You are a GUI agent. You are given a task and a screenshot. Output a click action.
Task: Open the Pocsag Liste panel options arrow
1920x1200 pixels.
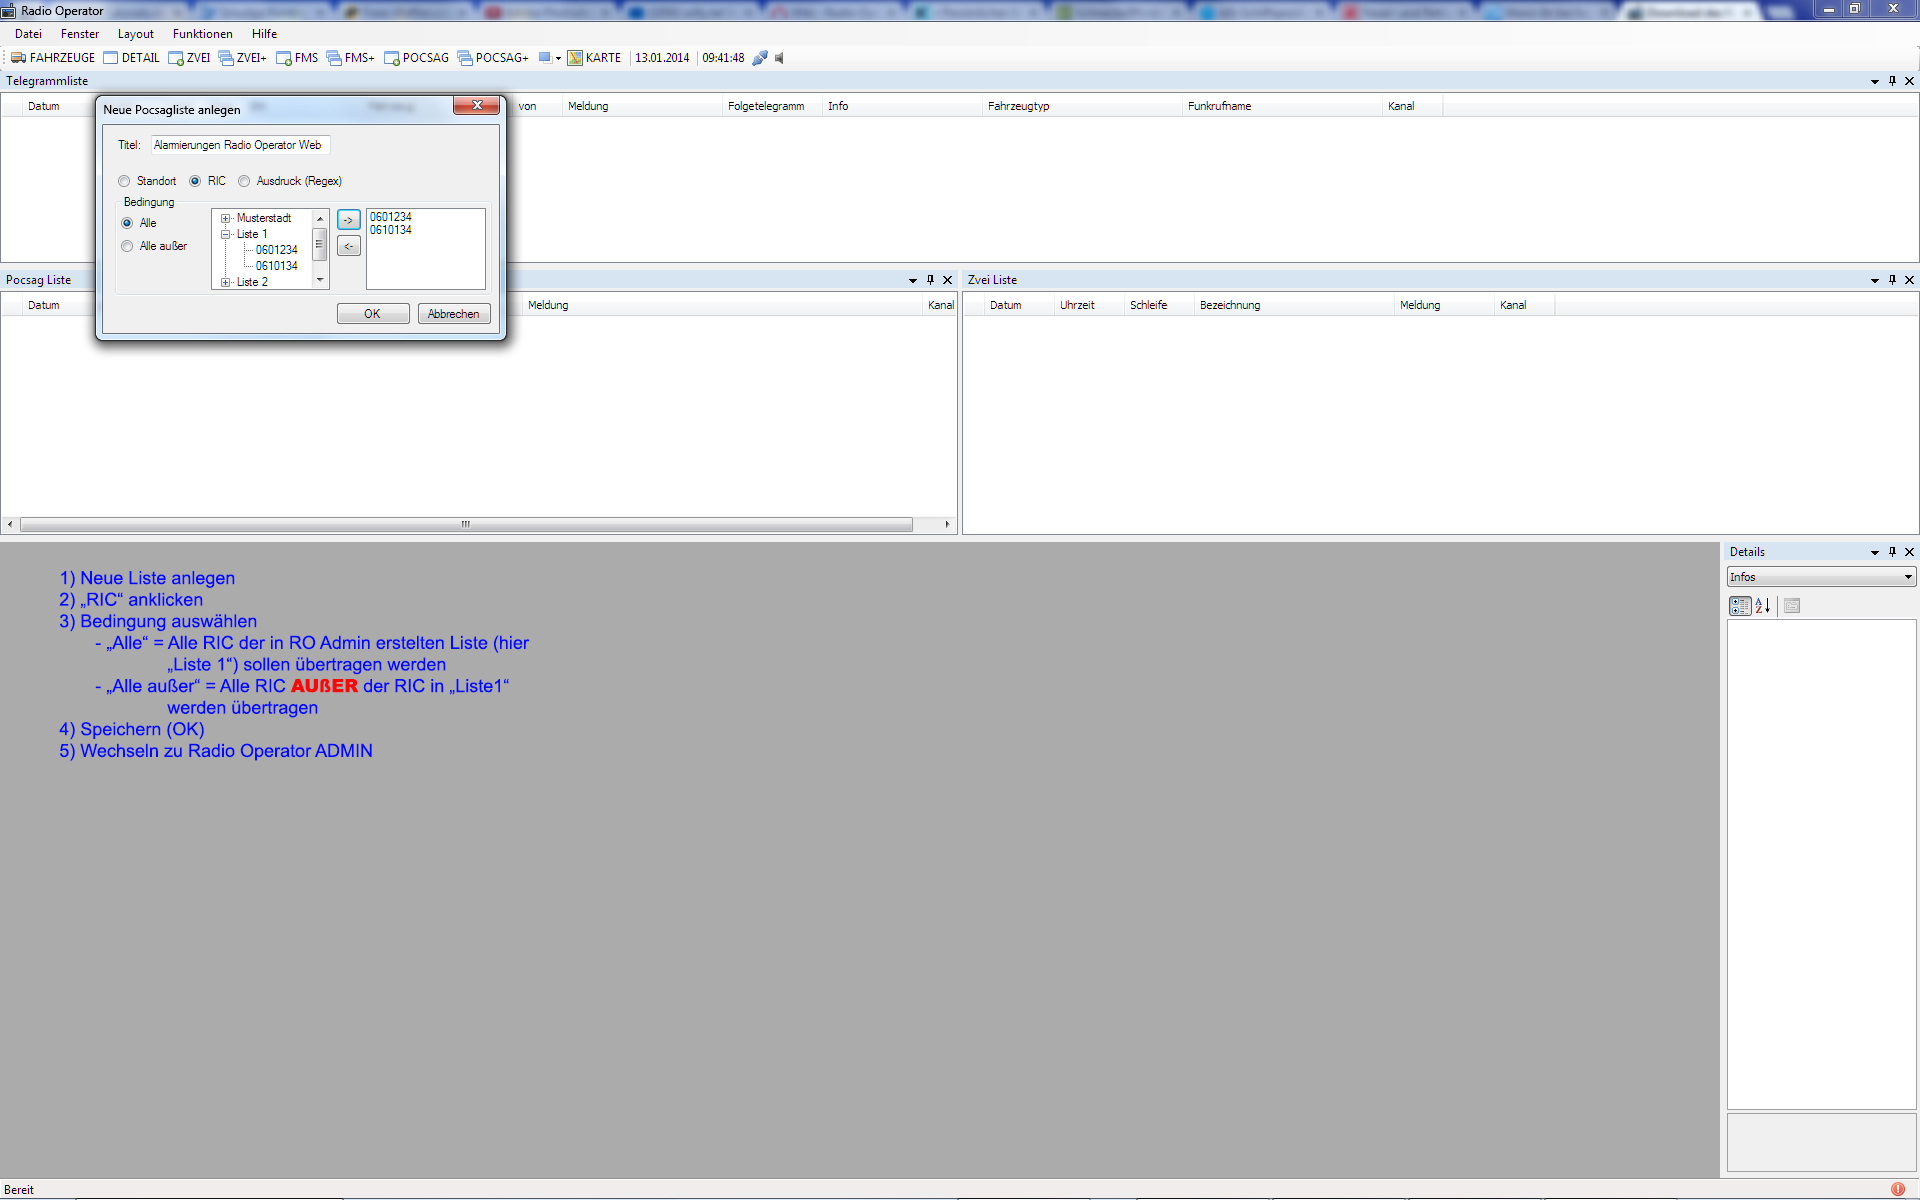tap(913, 281)
